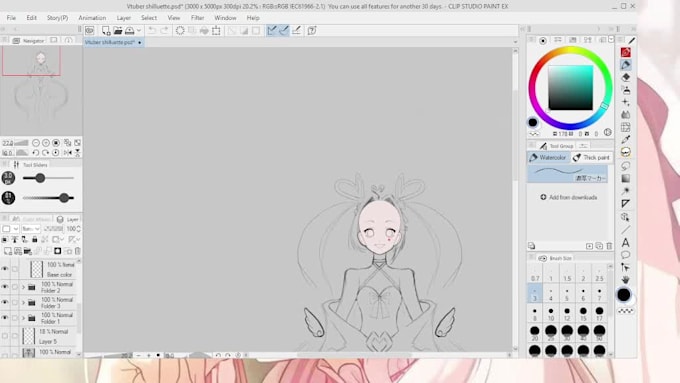Click new layer folder icon
Image resolution: width=680 pixels, height=383 pixels.
coord(28,251)
